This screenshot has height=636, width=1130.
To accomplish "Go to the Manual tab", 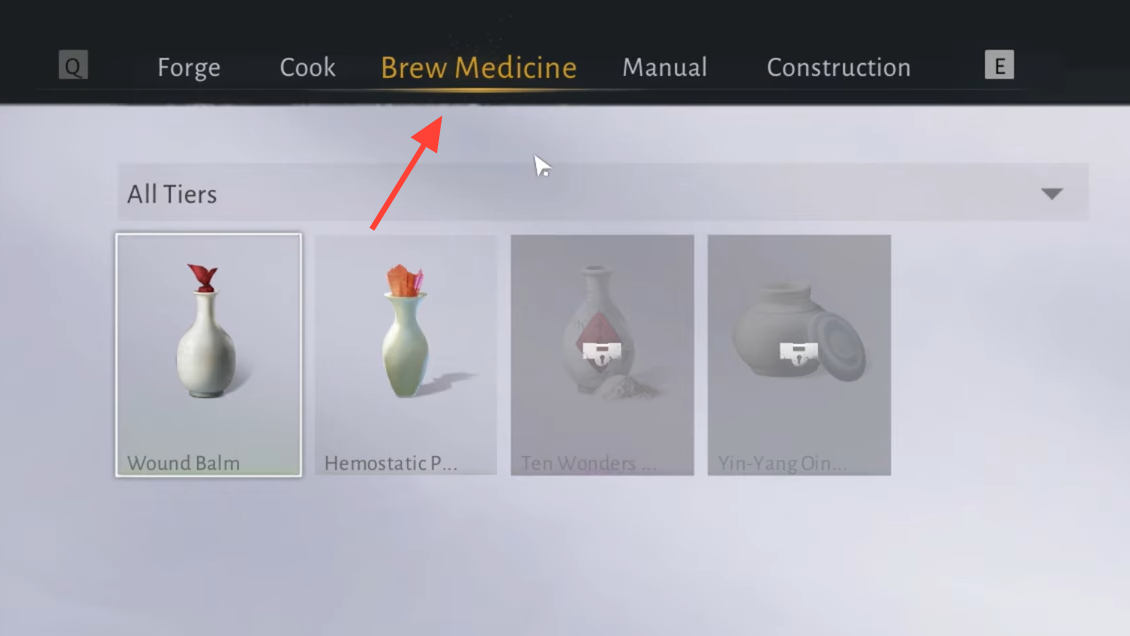I will point(664,67).
